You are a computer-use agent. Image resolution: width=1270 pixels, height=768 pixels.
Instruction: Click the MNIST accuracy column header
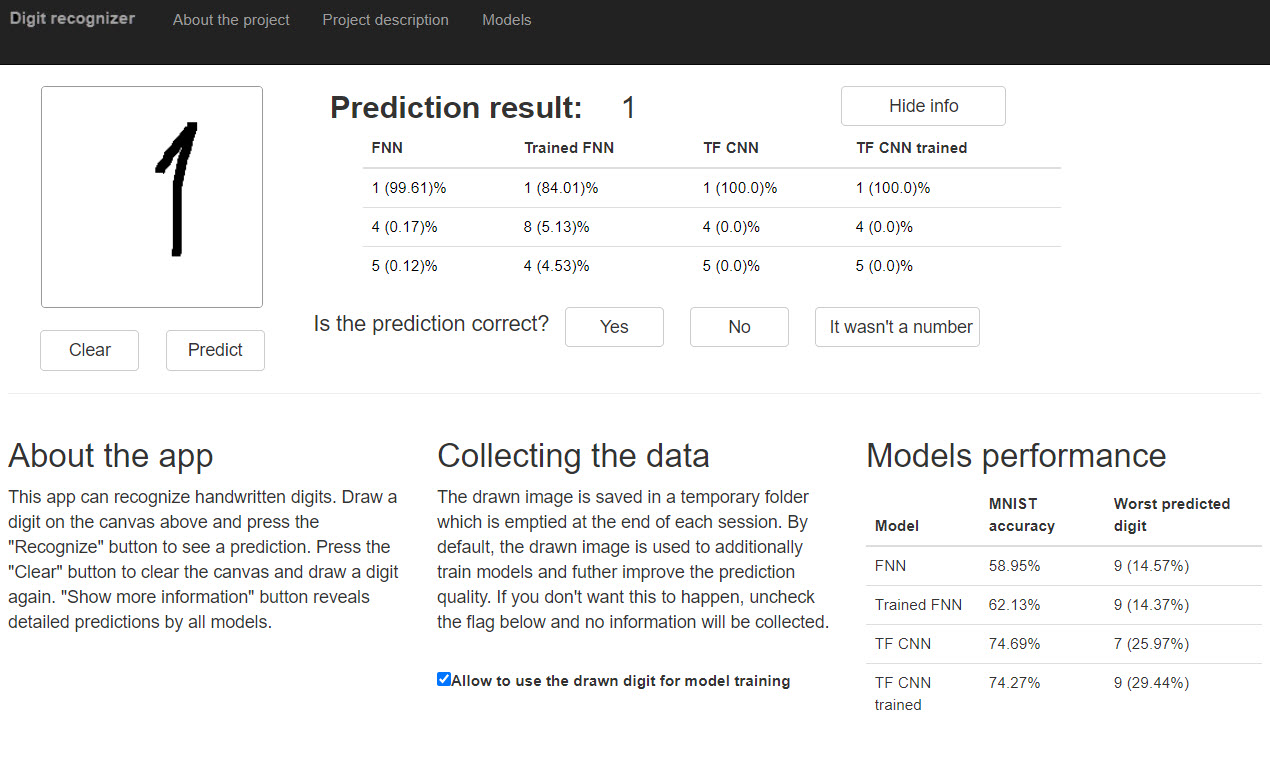click(1021, 514)
